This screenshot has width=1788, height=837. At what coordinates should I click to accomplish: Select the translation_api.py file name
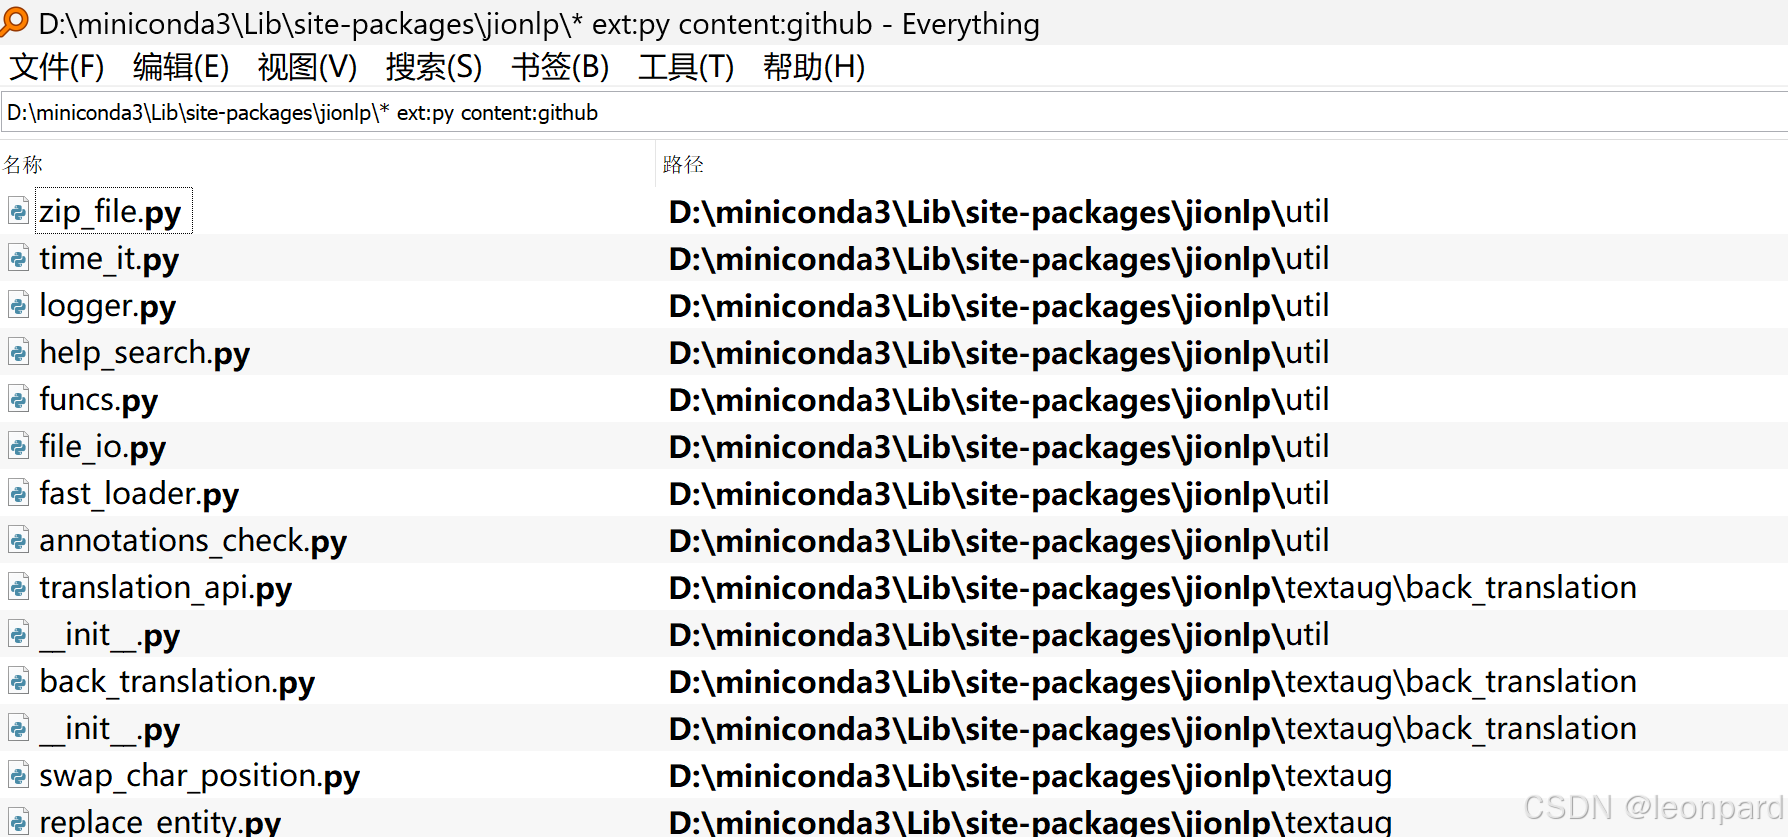[x=165, y=588]
